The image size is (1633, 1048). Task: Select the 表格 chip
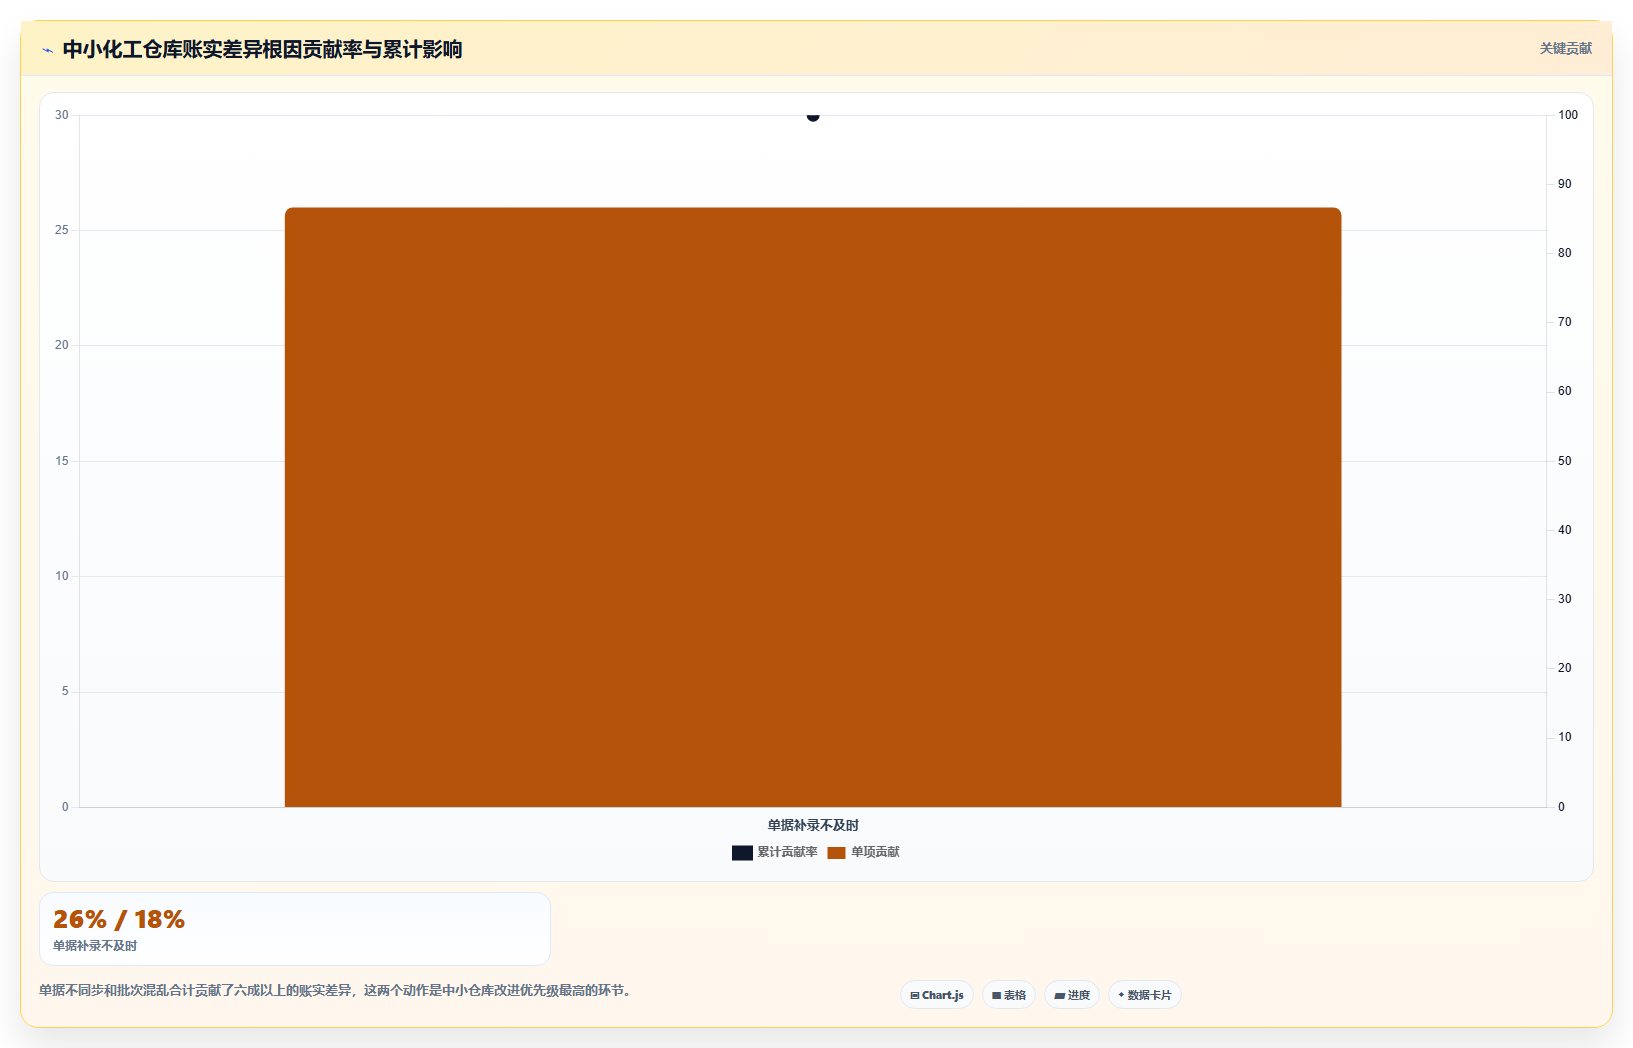(1009, 995)
